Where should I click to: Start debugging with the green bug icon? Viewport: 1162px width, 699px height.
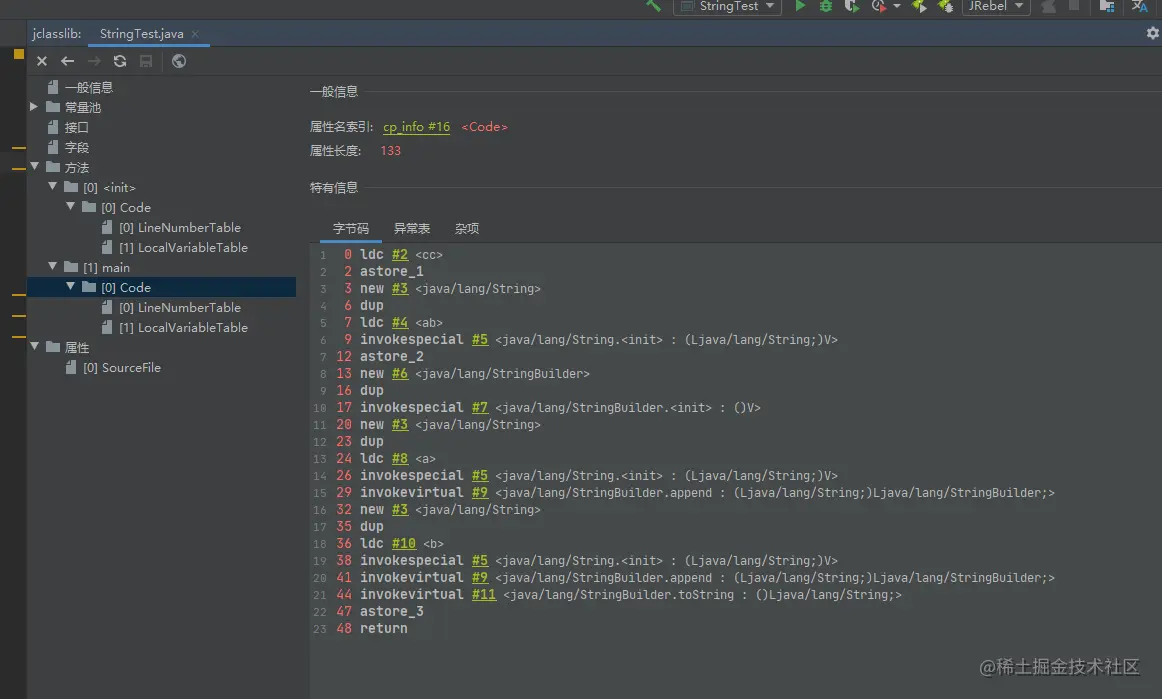[826, 6]
